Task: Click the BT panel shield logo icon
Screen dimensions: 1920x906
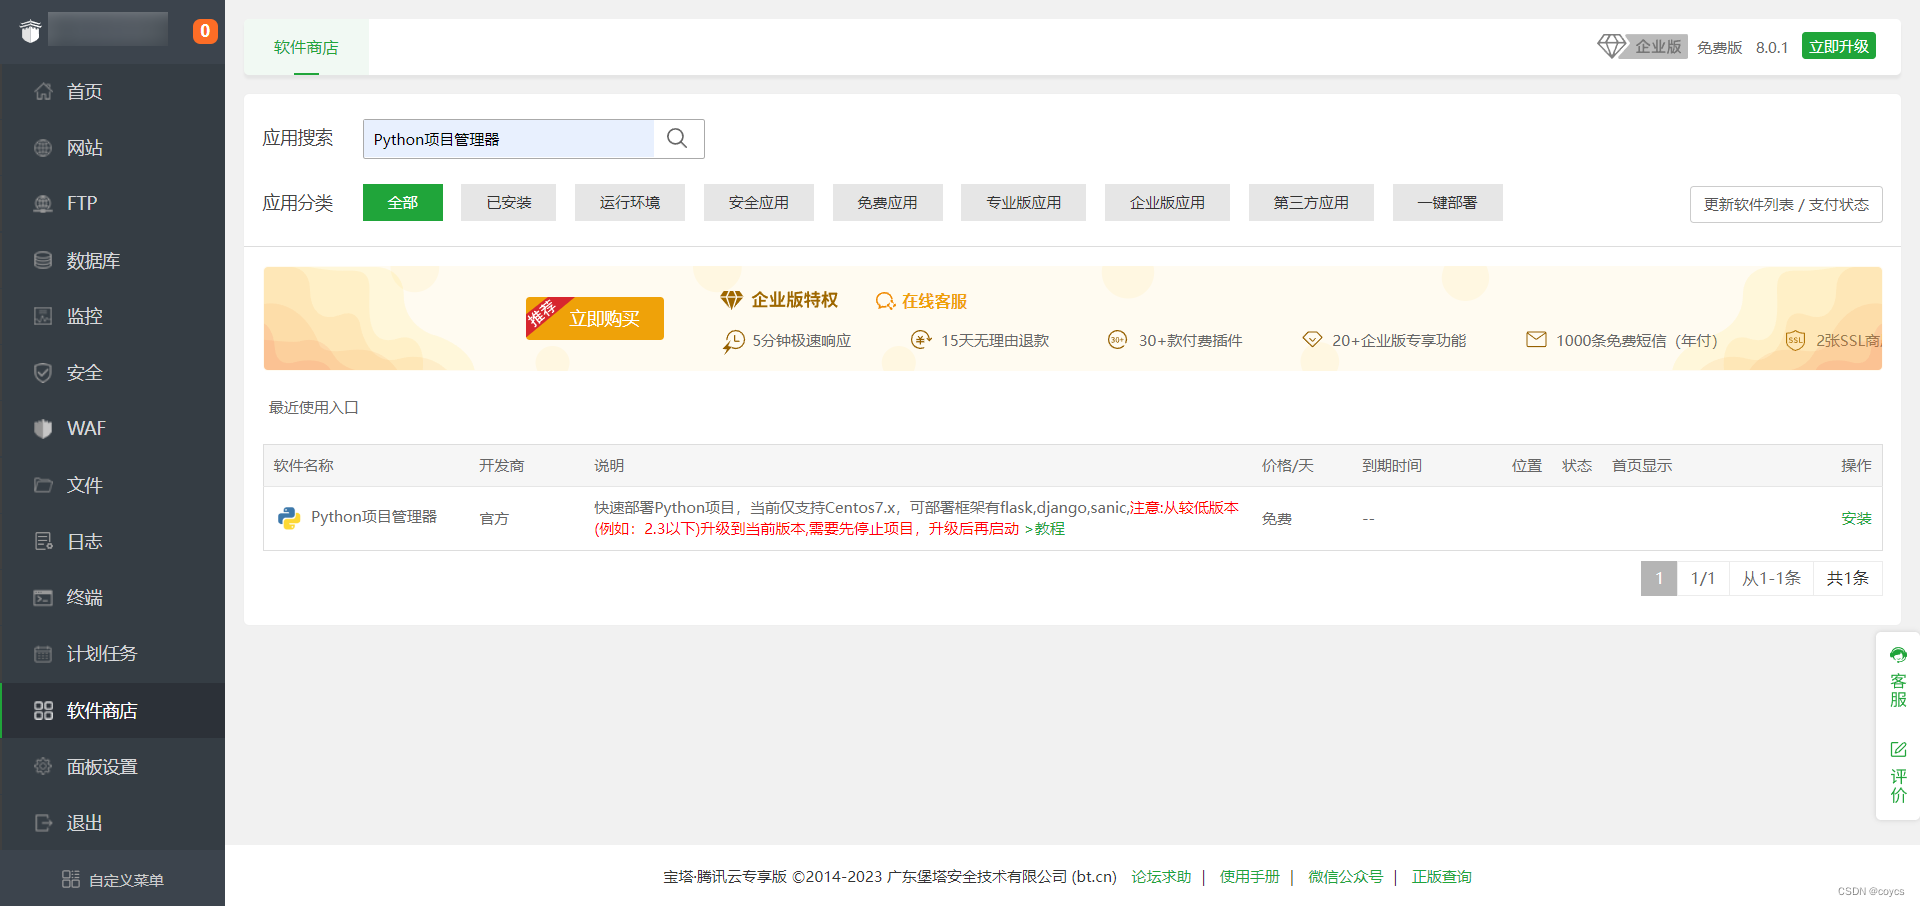Action: (x=31, y=31)
